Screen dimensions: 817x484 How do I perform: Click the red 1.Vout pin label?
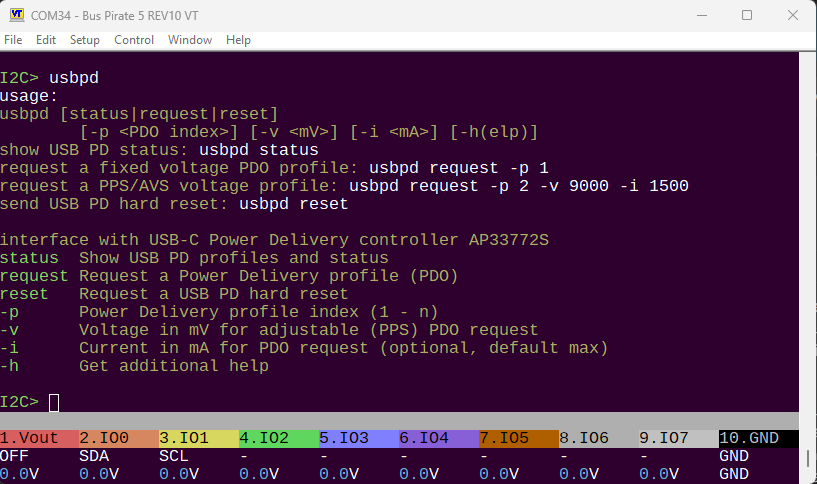(x=38, y=438)
